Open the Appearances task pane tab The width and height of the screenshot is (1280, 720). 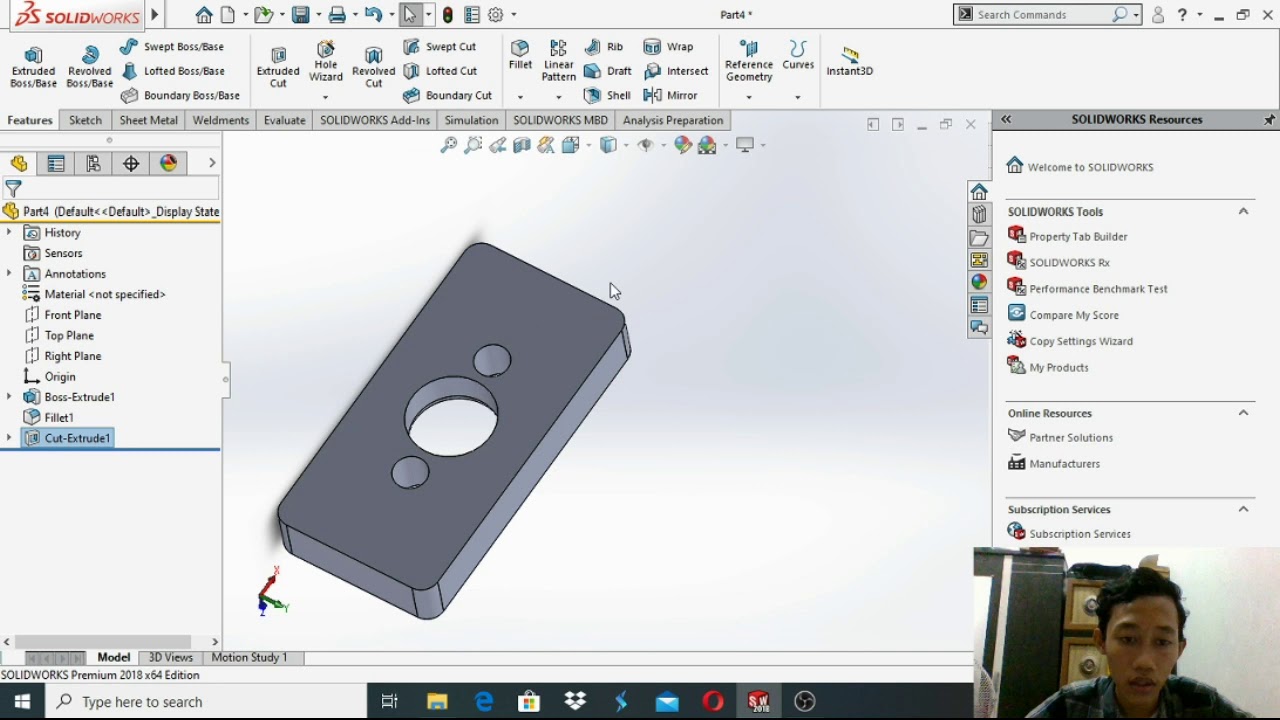[x=979, y=283]
